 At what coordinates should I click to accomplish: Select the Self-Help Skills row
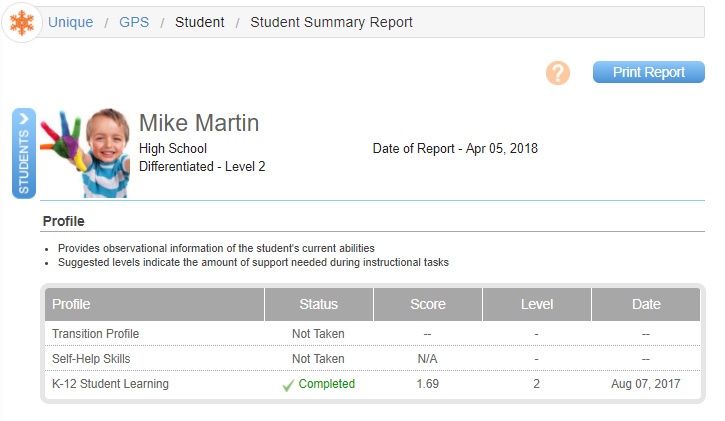tap(373, 358)
